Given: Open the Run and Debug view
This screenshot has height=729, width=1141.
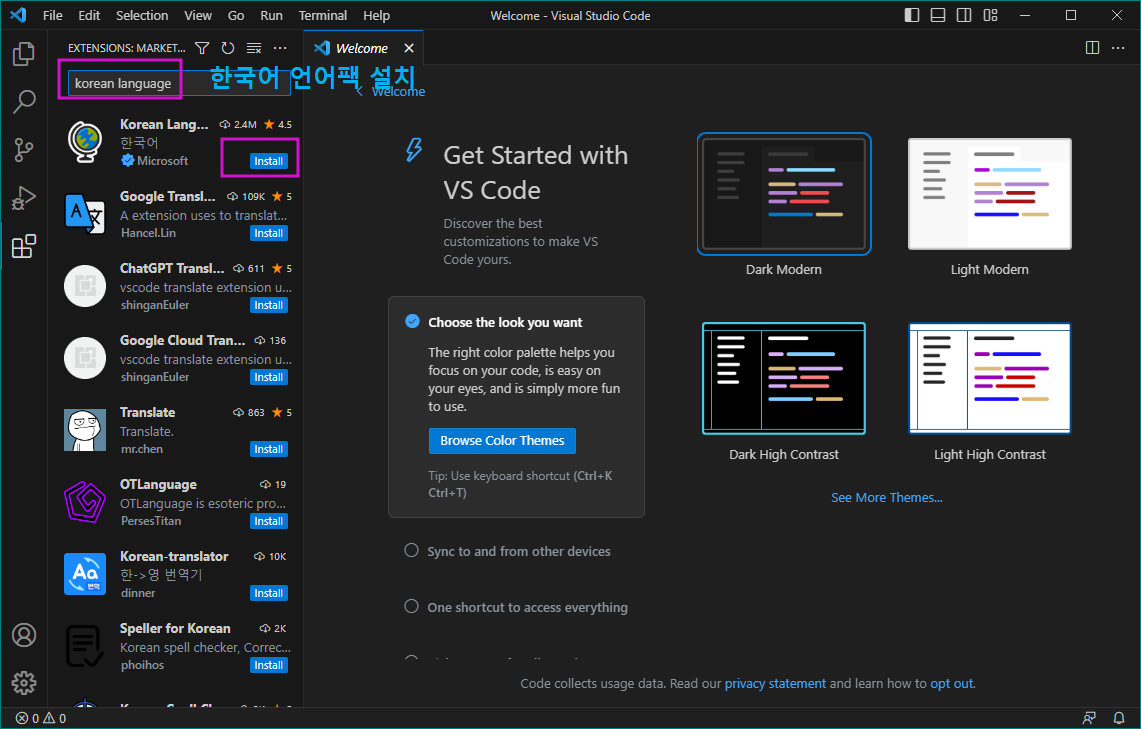Looking at the screenshot, I should (23, 198).
